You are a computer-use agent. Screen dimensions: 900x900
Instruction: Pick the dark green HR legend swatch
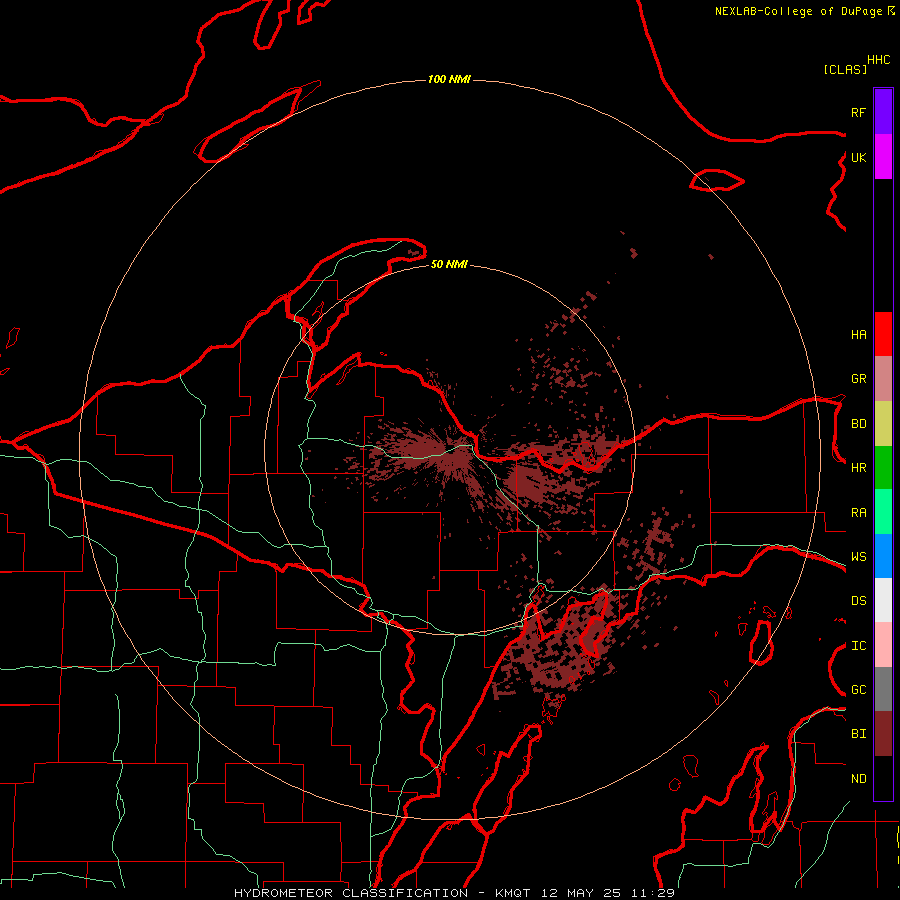883,468
